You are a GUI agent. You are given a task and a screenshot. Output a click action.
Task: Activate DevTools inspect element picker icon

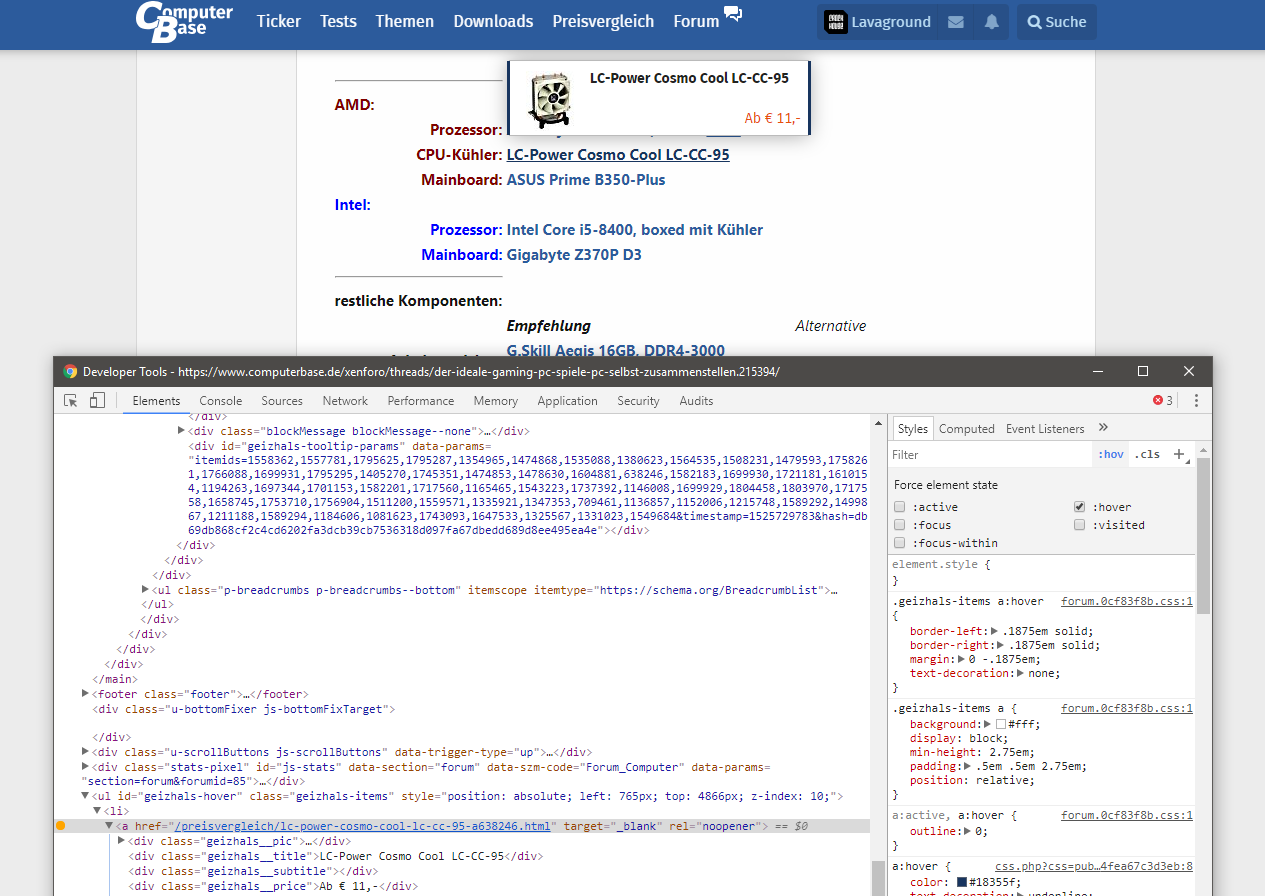tap(71, 400)
